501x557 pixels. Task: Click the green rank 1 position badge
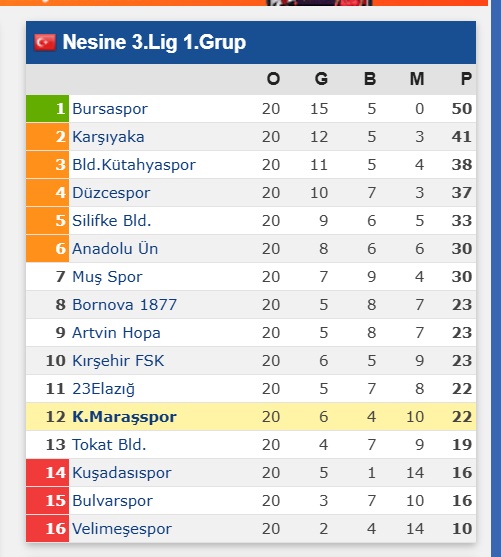coord(48,109)
